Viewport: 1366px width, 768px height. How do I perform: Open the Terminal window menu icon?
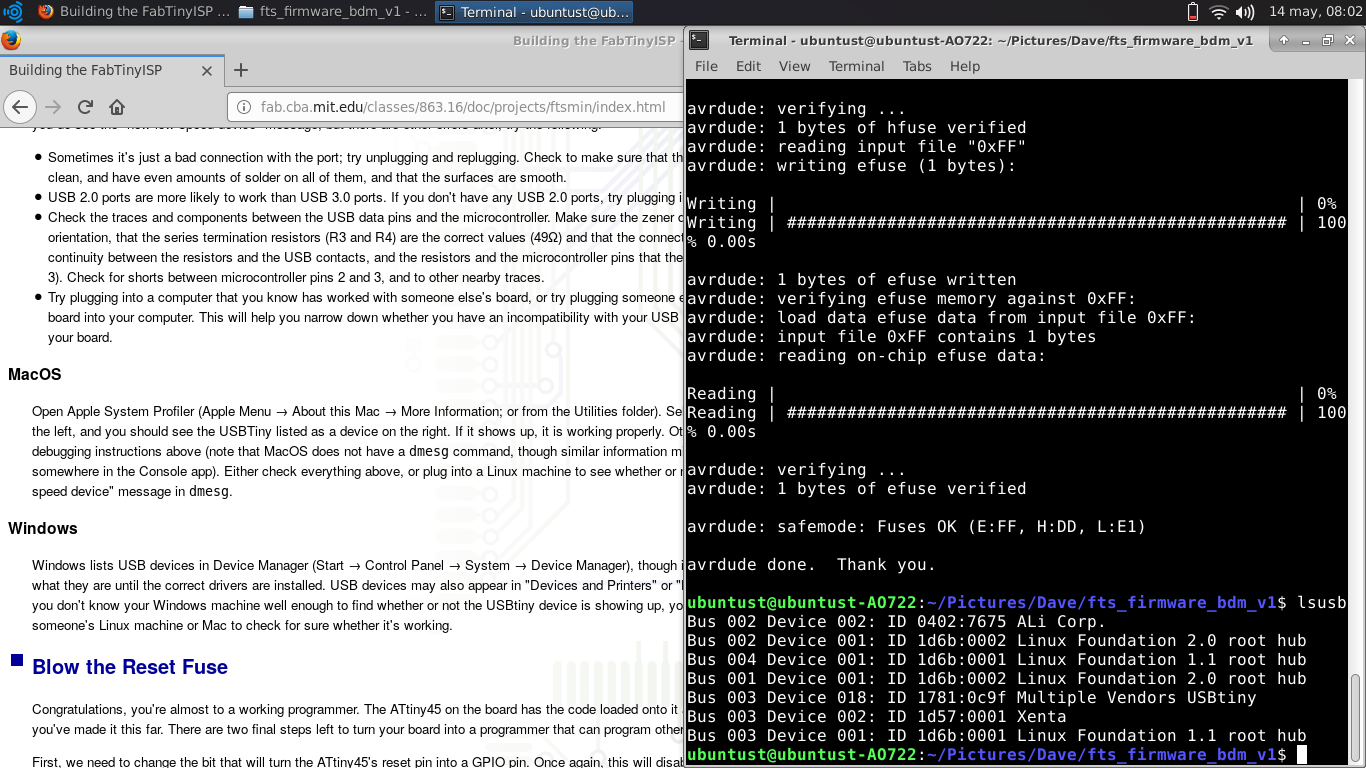tap(699, 40)
